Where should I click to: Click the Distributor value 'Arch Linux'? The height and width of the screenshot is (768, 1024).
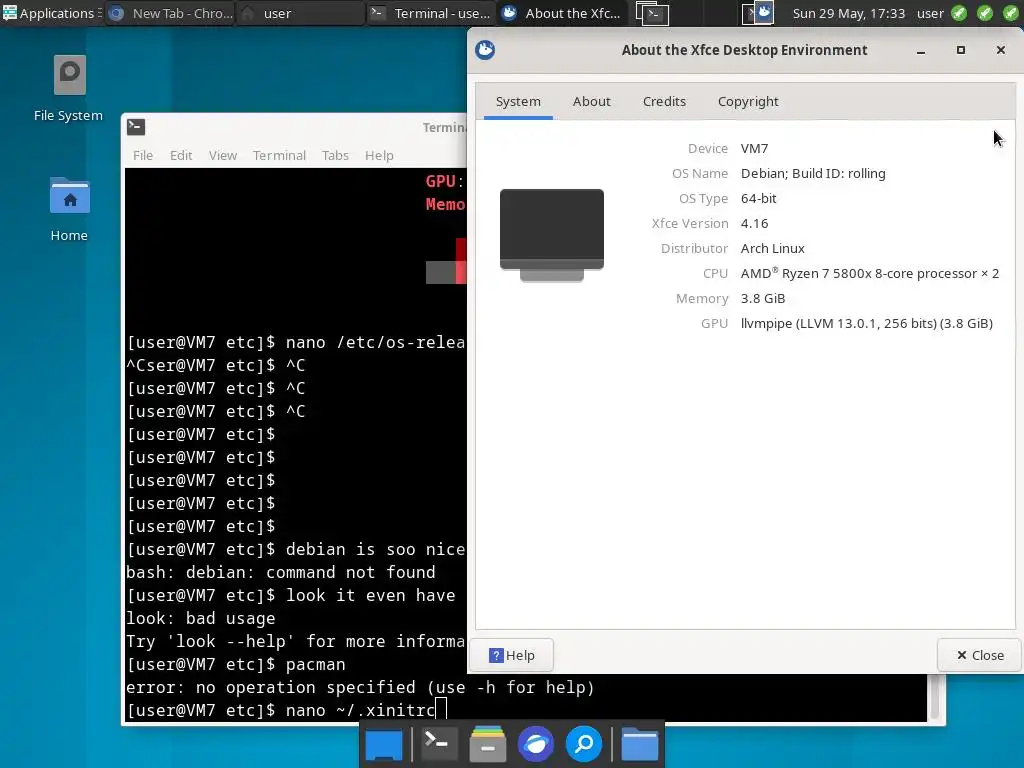pyautogui.click(x=773, y=248)
